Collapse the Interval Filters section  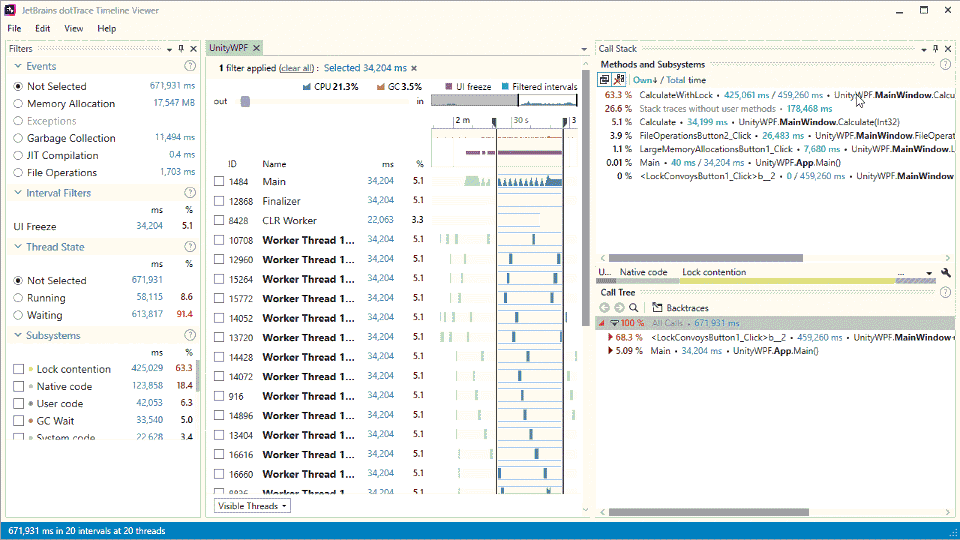point(18,193)
